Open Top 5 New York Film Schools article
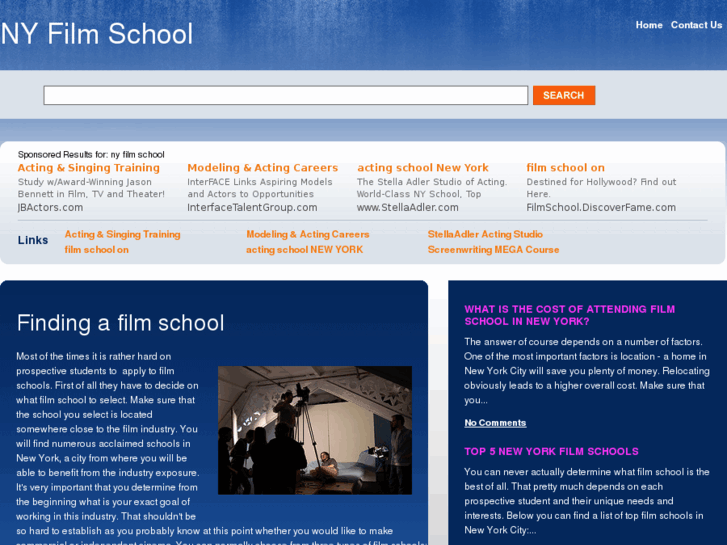 click(551, 451)
